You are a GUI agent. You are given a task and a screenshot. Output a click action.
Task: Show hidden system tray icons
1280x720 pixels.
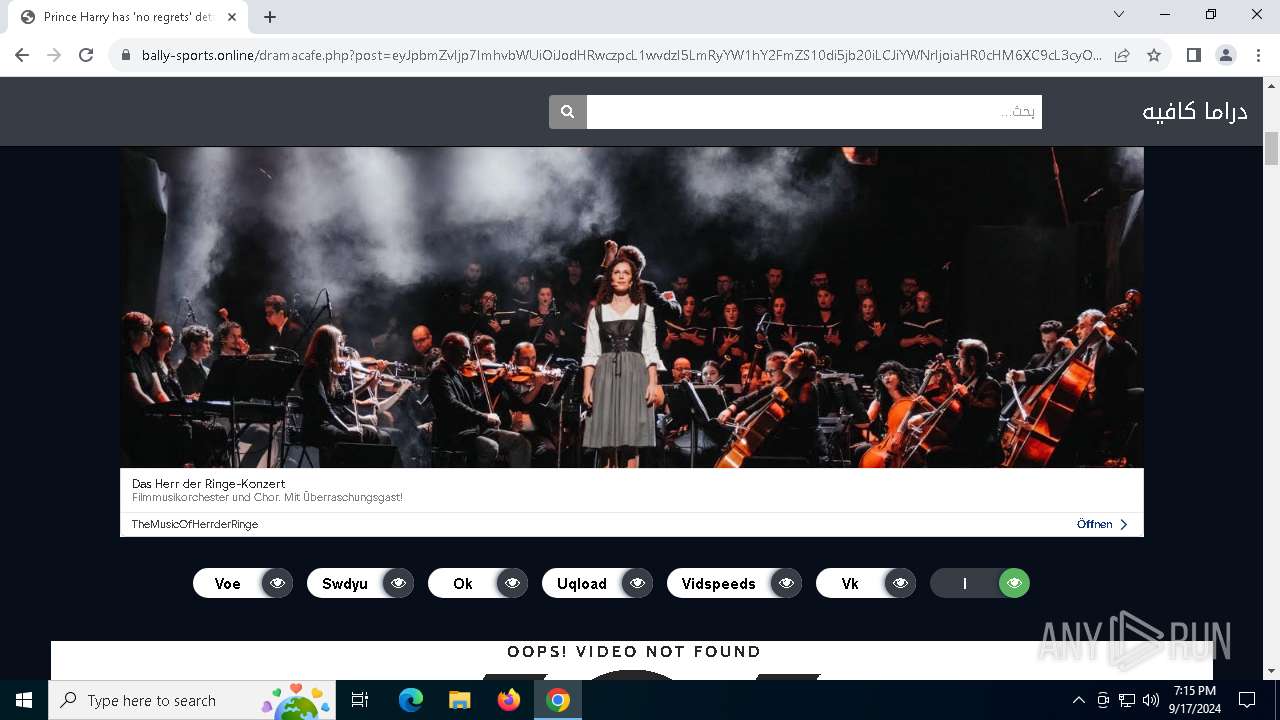[1078, 700]
